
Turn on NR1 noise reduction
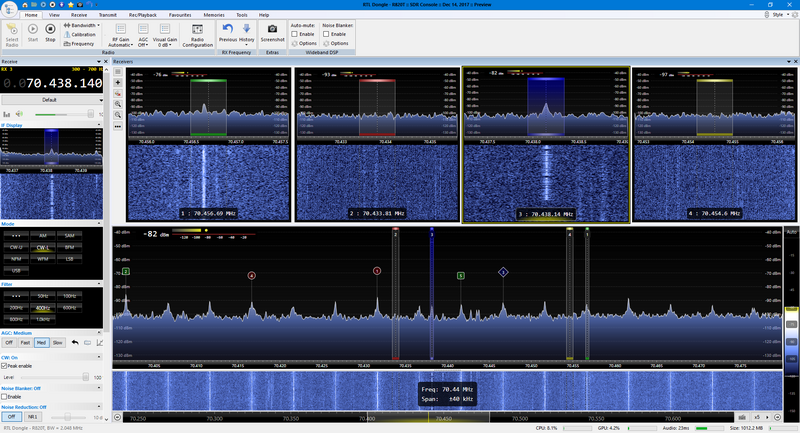(x=32, y=417)
